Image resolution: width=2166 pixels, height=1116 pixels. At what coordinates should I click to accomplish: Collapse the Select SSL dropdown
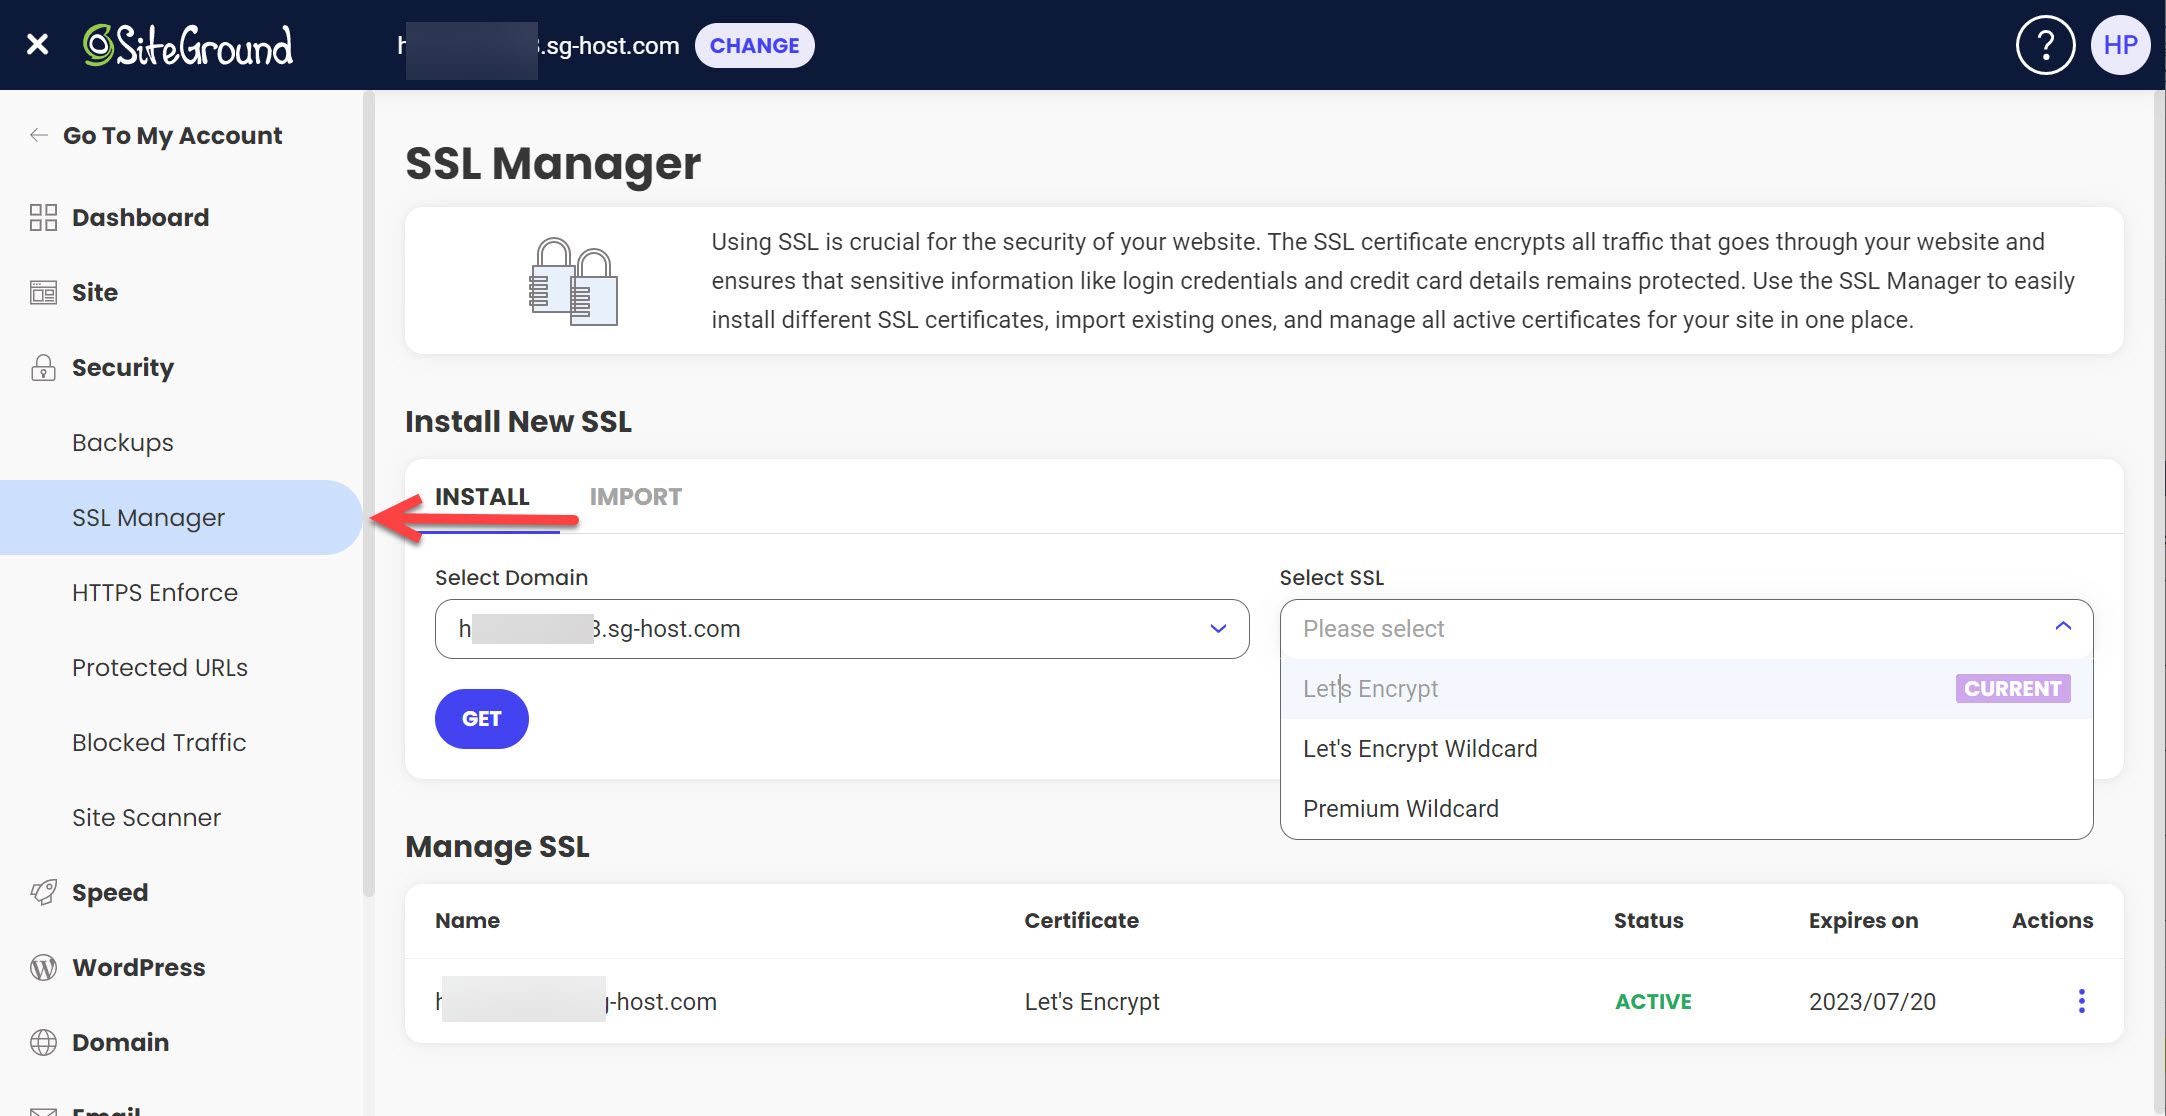[x=2062, y=627]
